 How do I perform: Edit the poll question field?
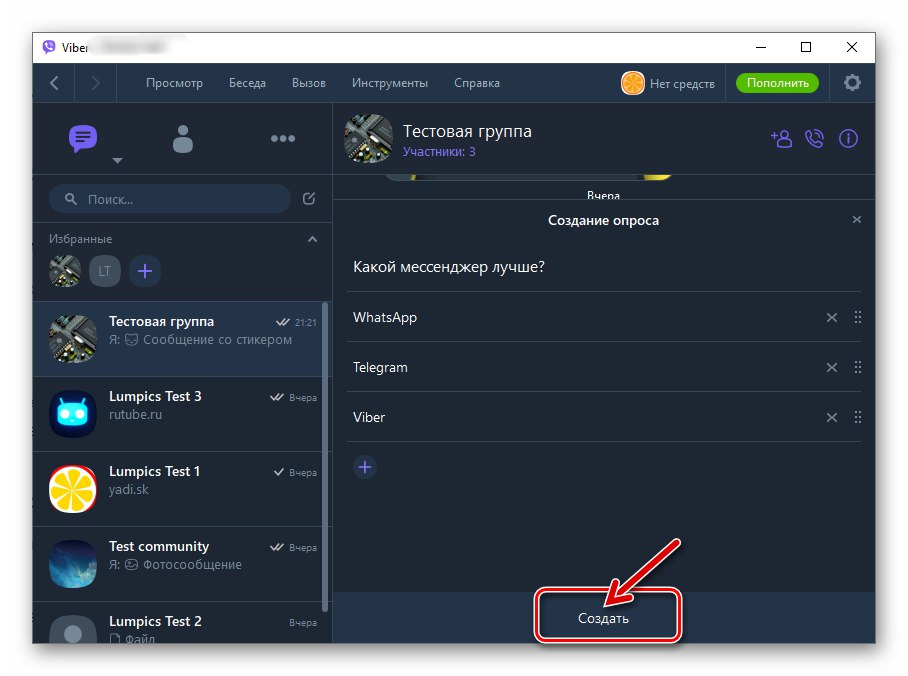[603, 267]
